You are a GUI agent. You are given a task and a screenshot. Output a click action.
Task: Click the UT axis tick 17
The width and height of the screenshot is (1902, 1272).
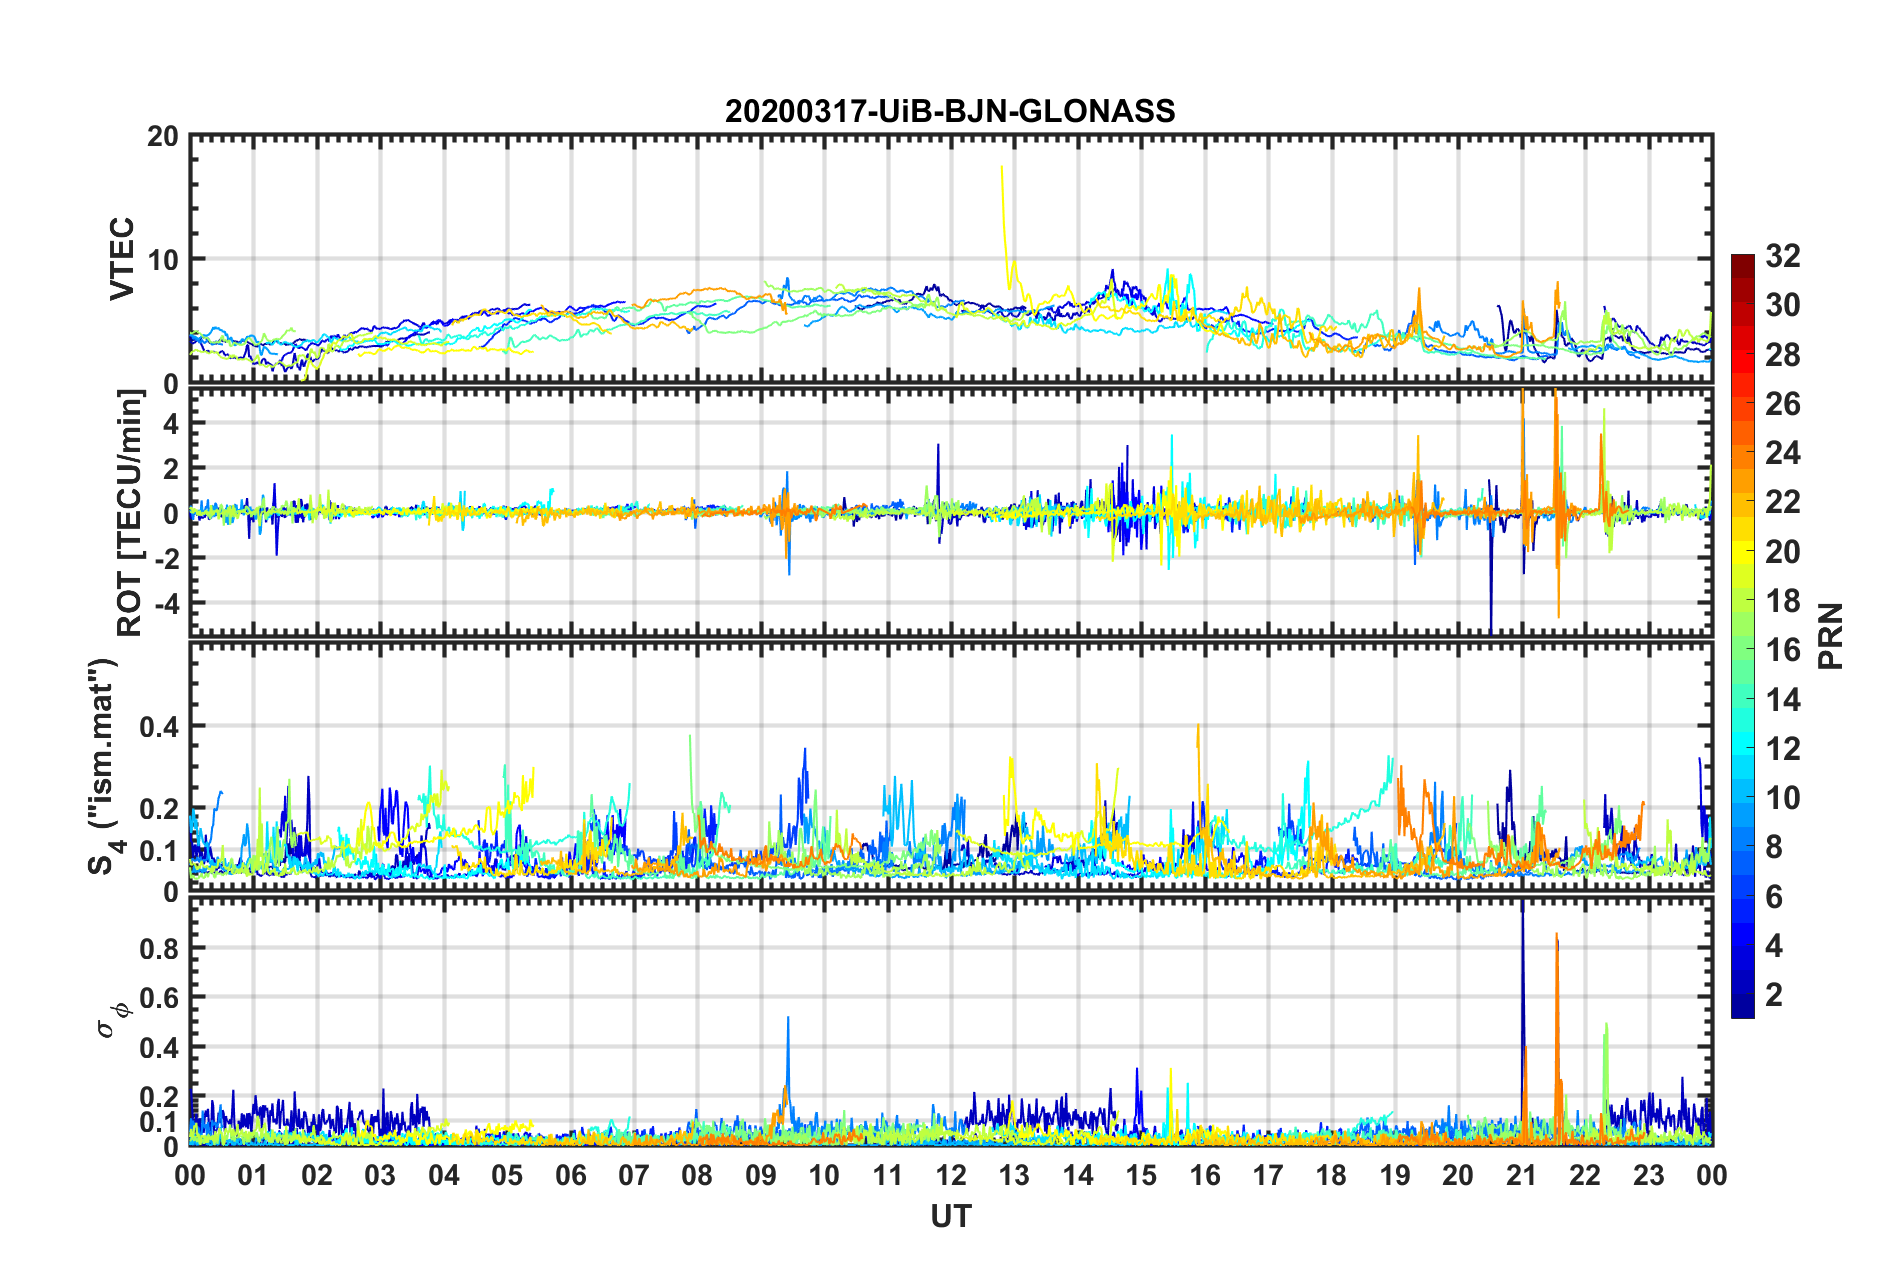click(x=1268, y=1175)
